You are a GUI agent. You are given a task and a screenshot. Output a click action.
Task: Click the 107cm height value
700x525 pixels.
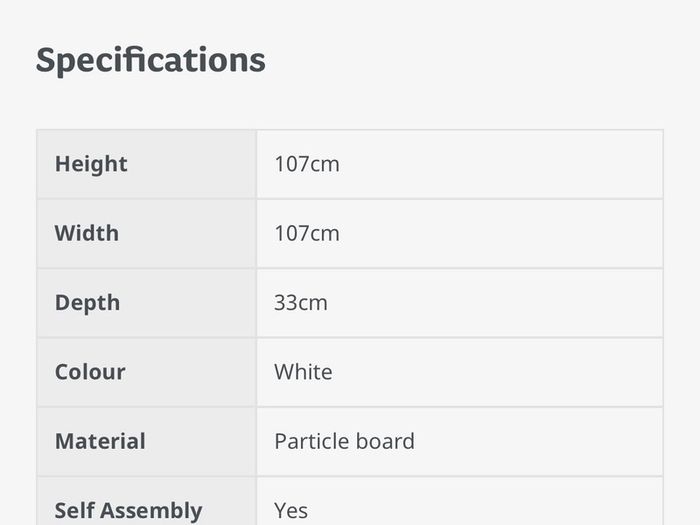pyautogui.click(x=307, y=164)
